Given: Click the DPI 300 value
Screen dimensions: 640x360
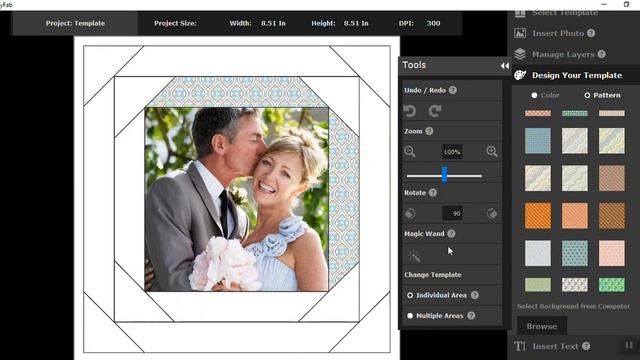Looking at the screenshot, I should [x=433, y=23].
